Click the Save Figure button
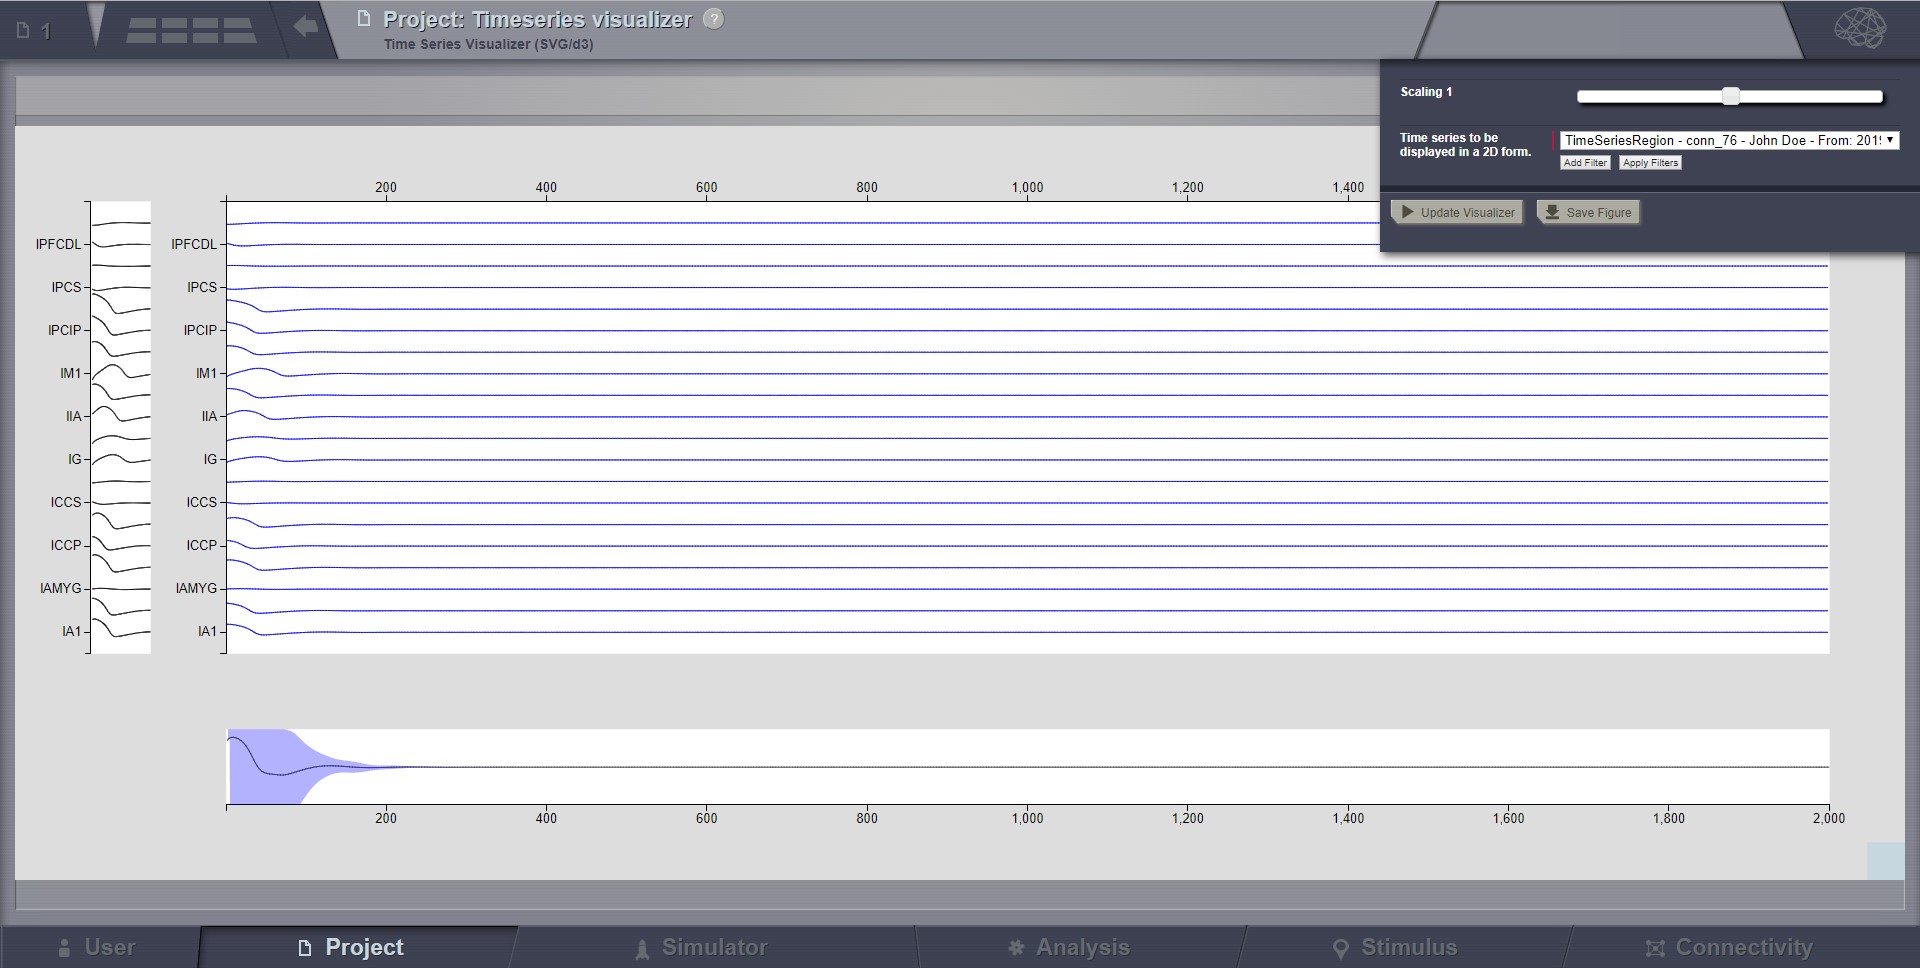1920x968 pixels. tap(1588, 212)
